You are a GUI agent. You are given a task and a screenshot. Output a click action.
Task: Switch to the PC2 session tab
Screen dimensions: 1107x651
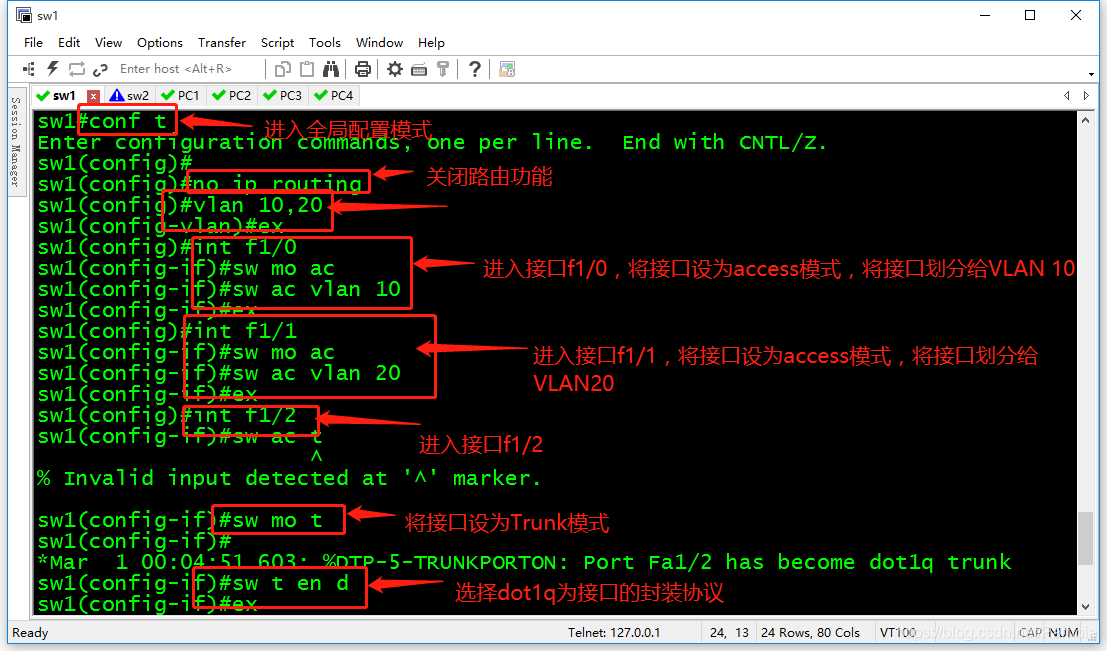coord(232,95)
